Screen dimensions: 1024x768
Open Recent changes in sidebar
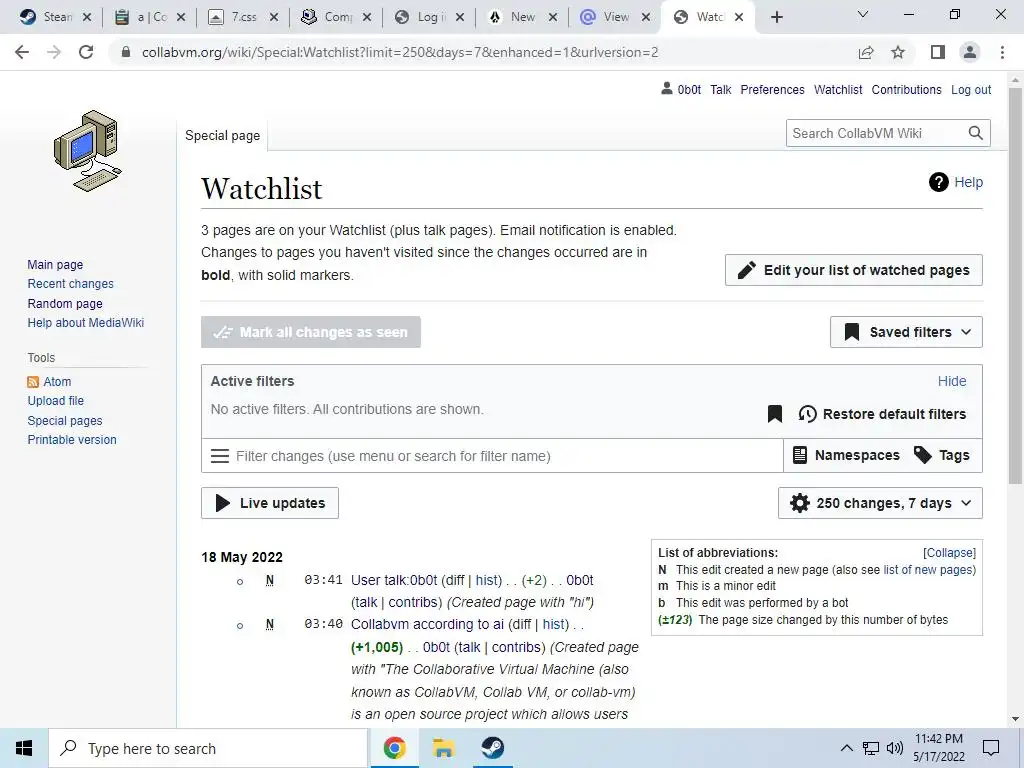tap(71, 283)
